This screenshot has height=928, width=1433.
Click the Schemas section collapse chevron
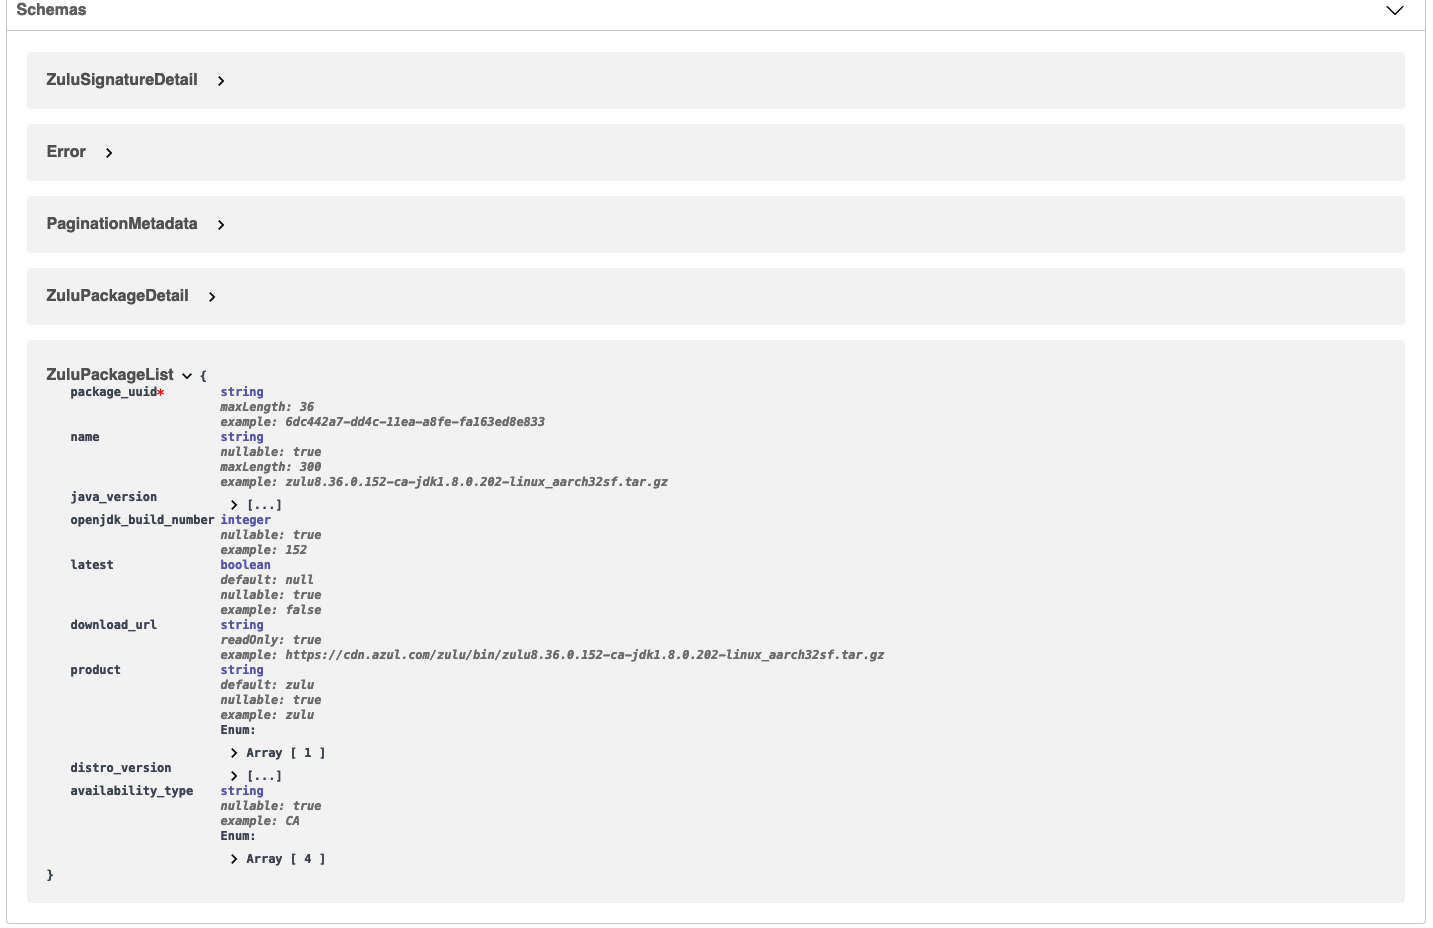(1395, 10)
